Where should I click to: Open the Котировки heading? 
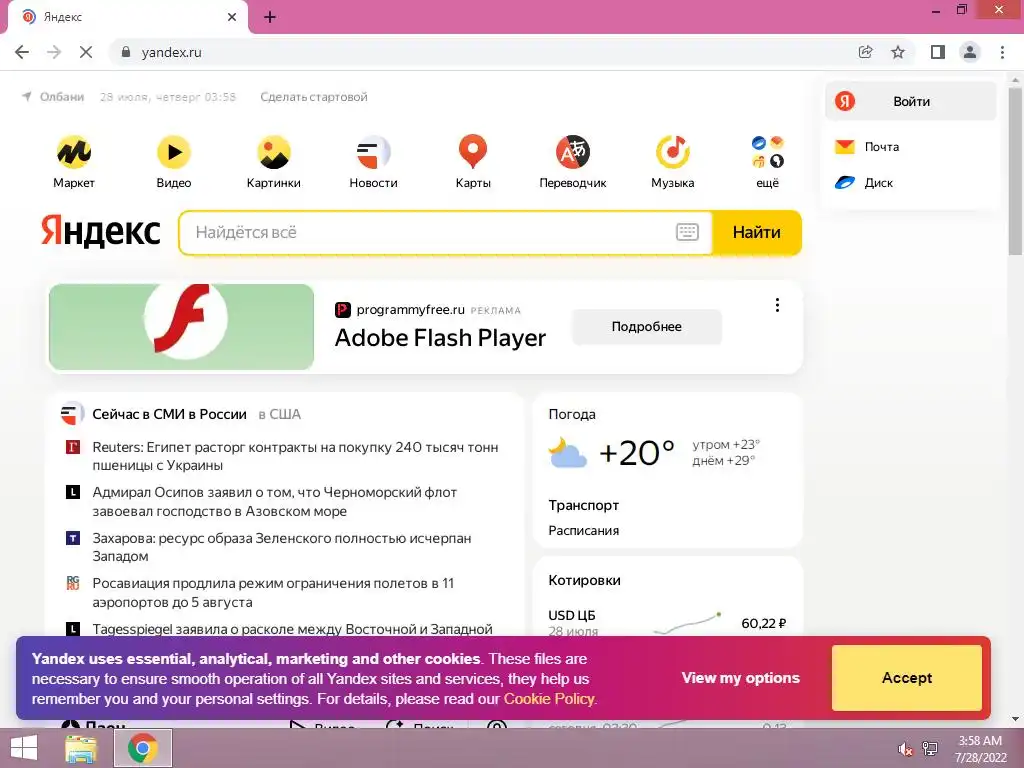(584, 580)
